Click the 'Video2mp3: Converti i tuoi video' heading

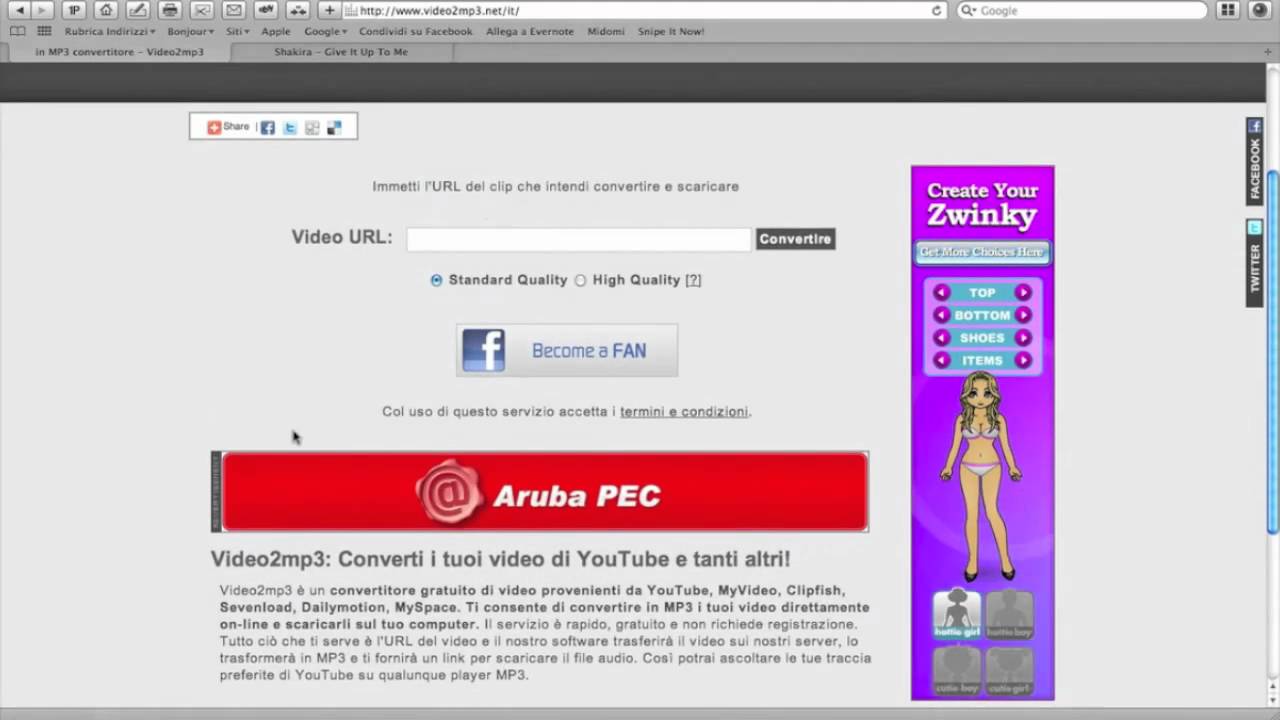pos(500,559)
